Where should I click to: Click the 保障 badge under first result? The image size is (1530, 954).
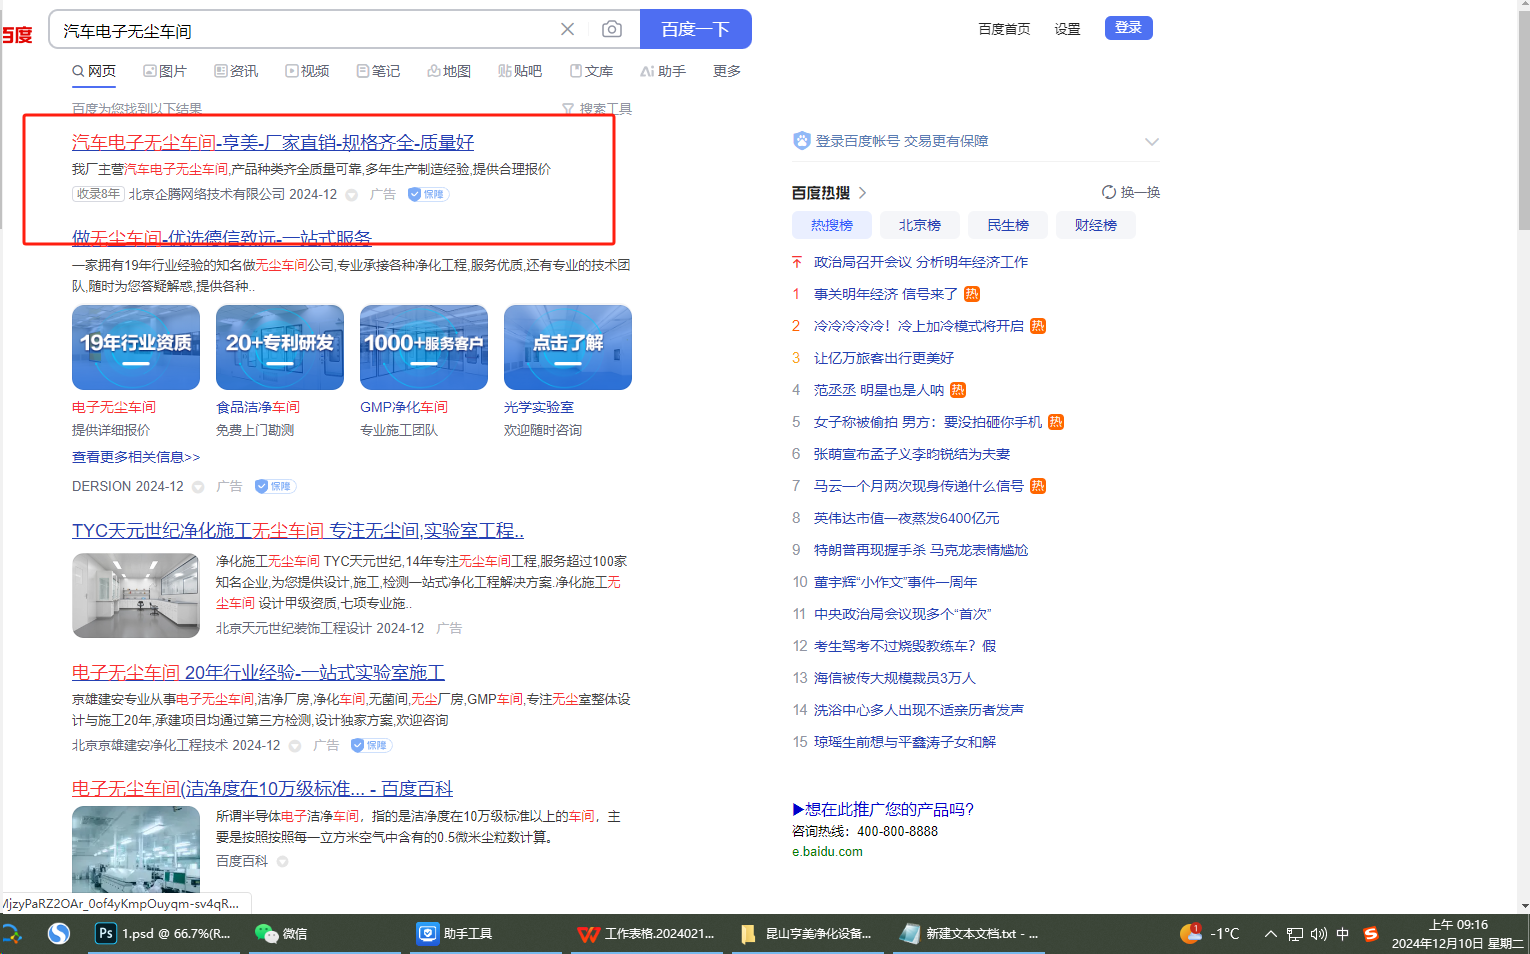coord(428,194)
